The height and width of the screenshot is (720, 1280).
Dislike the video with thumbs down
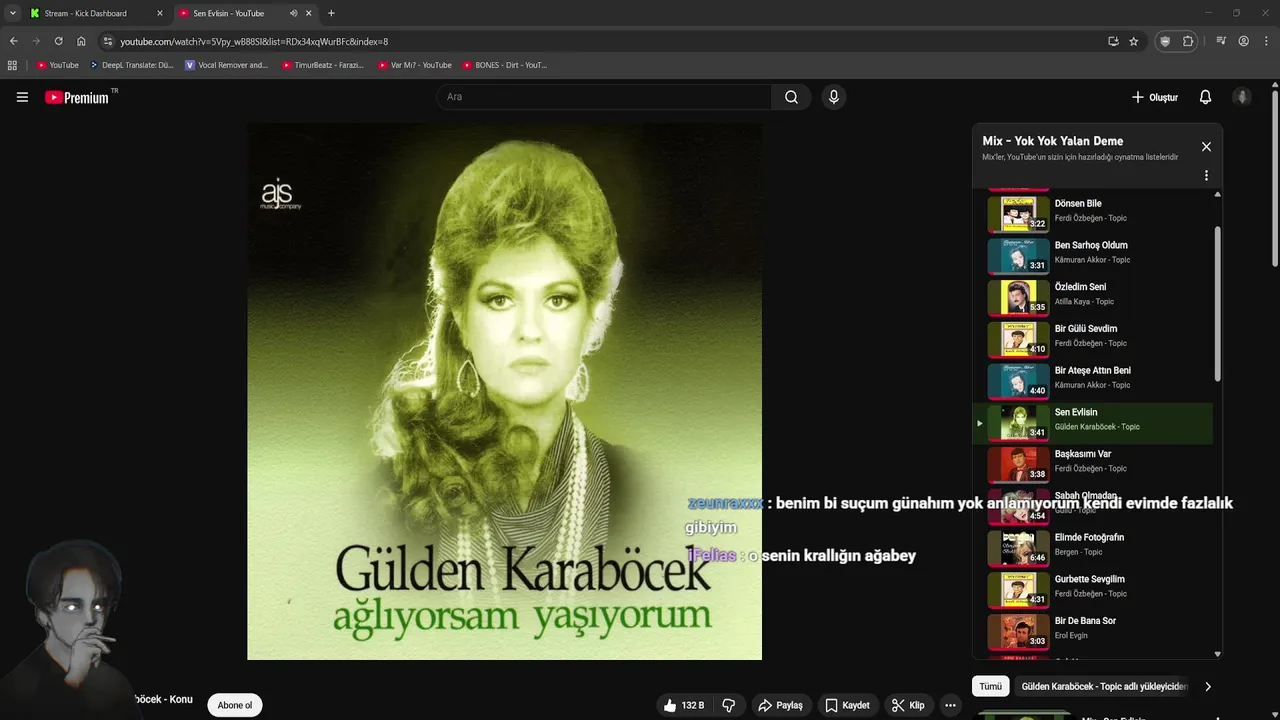point(729,705)
